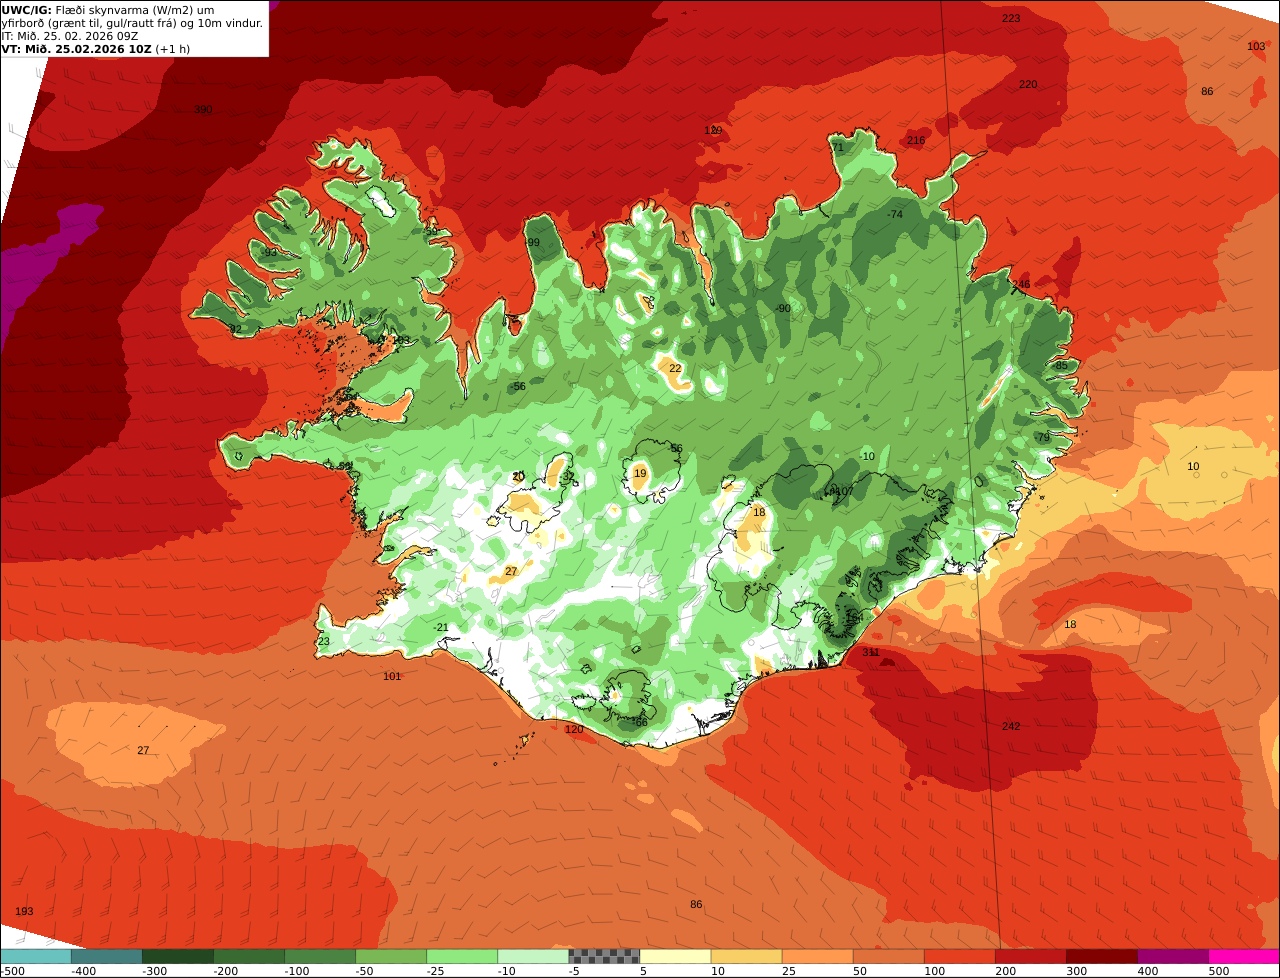
Task: Click the map value '216'
Action: click(x=916, y=140)
